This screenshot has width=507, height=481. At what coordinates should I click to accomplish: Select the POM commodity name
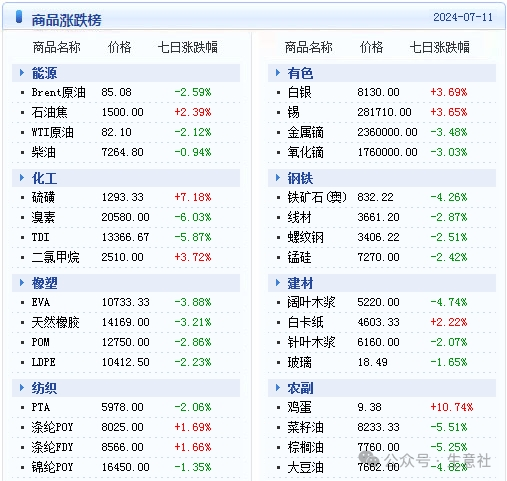pos(40,342)
